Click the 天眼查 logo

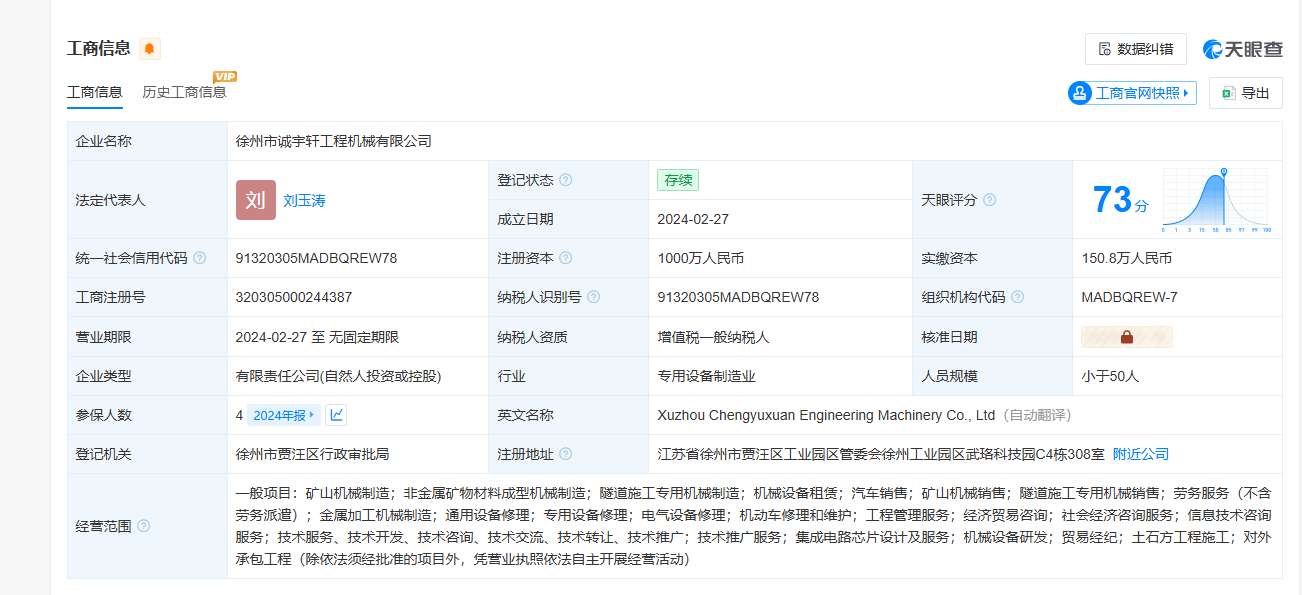click(1242, 49)
